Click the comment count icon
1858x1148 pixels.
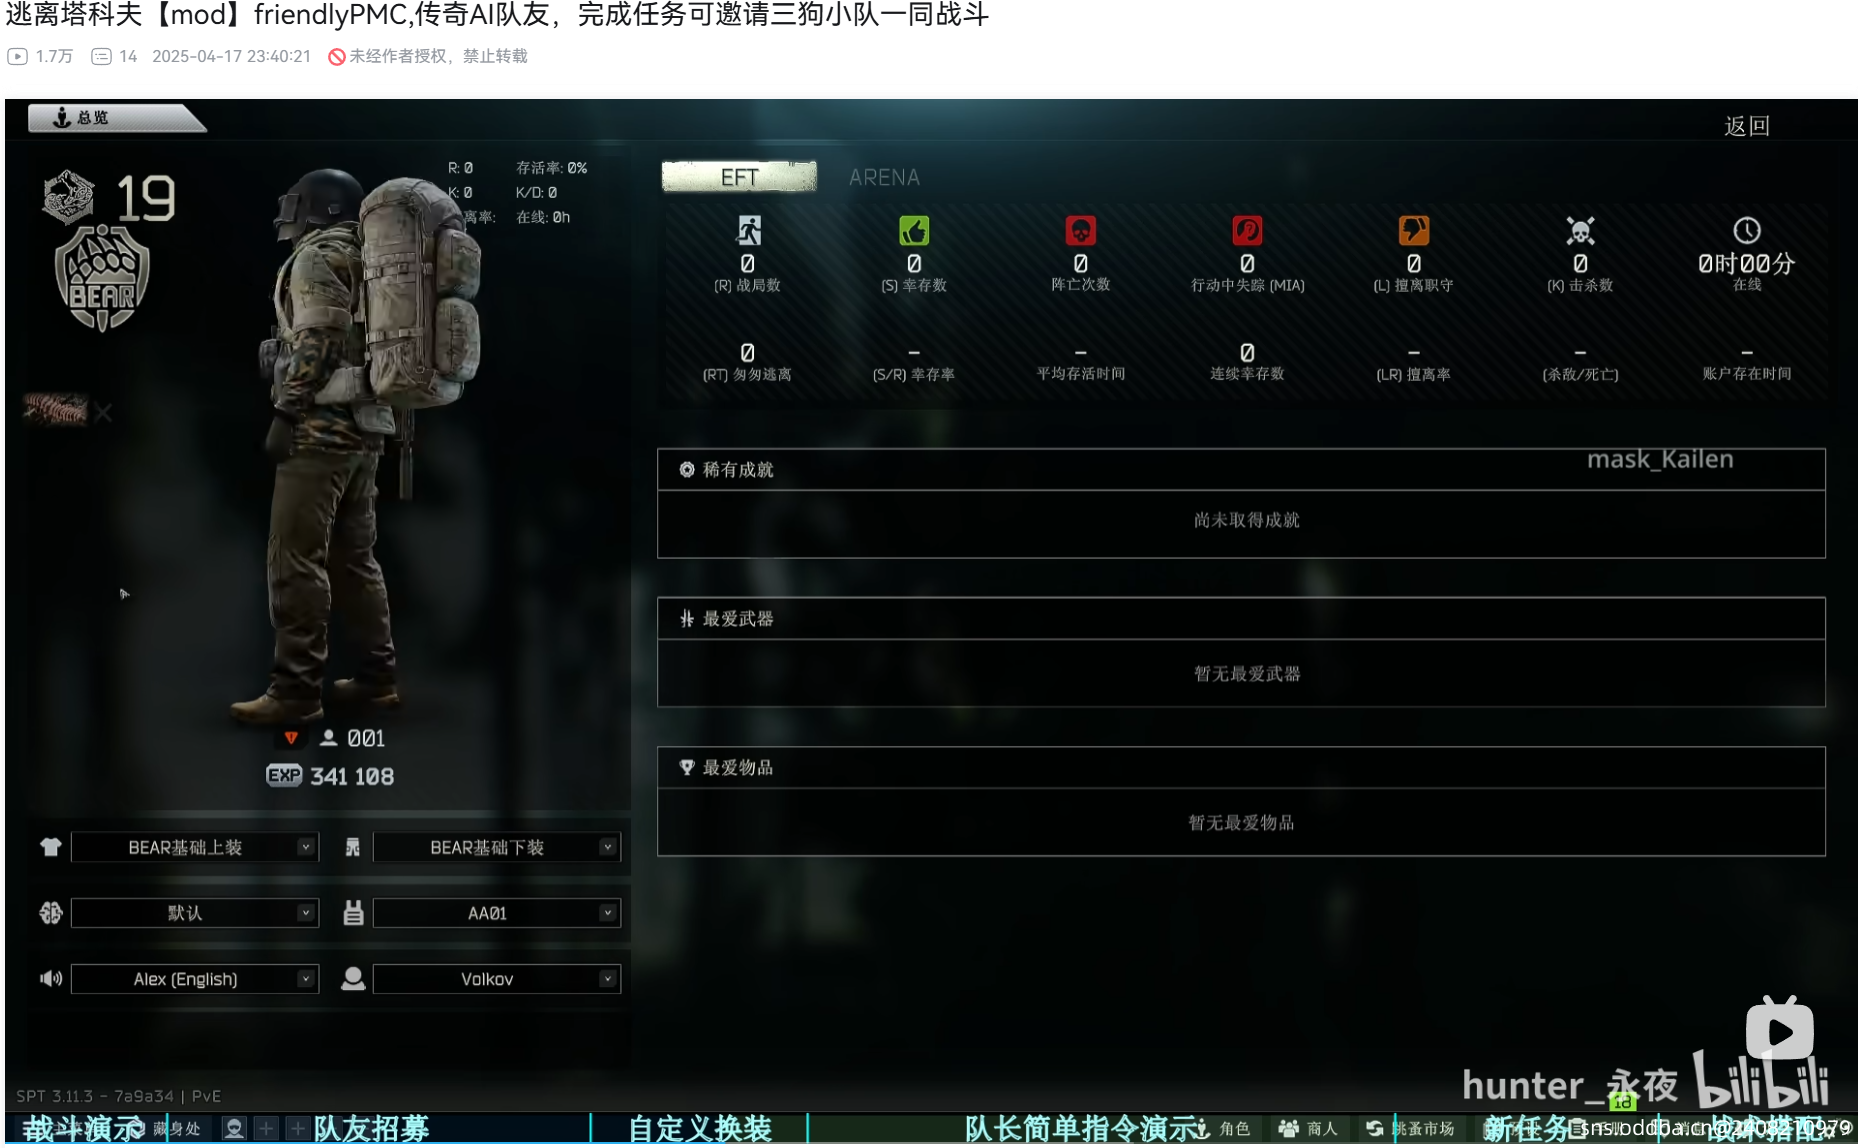(101, 56)
